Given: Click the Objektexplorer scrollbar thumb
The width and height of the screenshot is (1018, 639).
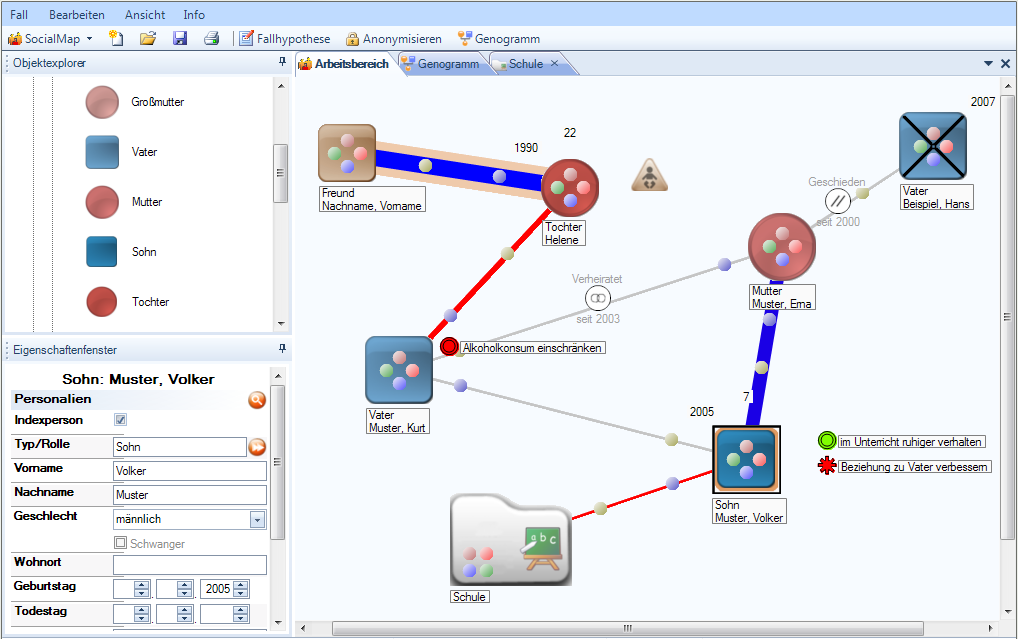Looking at the screenshot, I should click(x=280, y=173).
